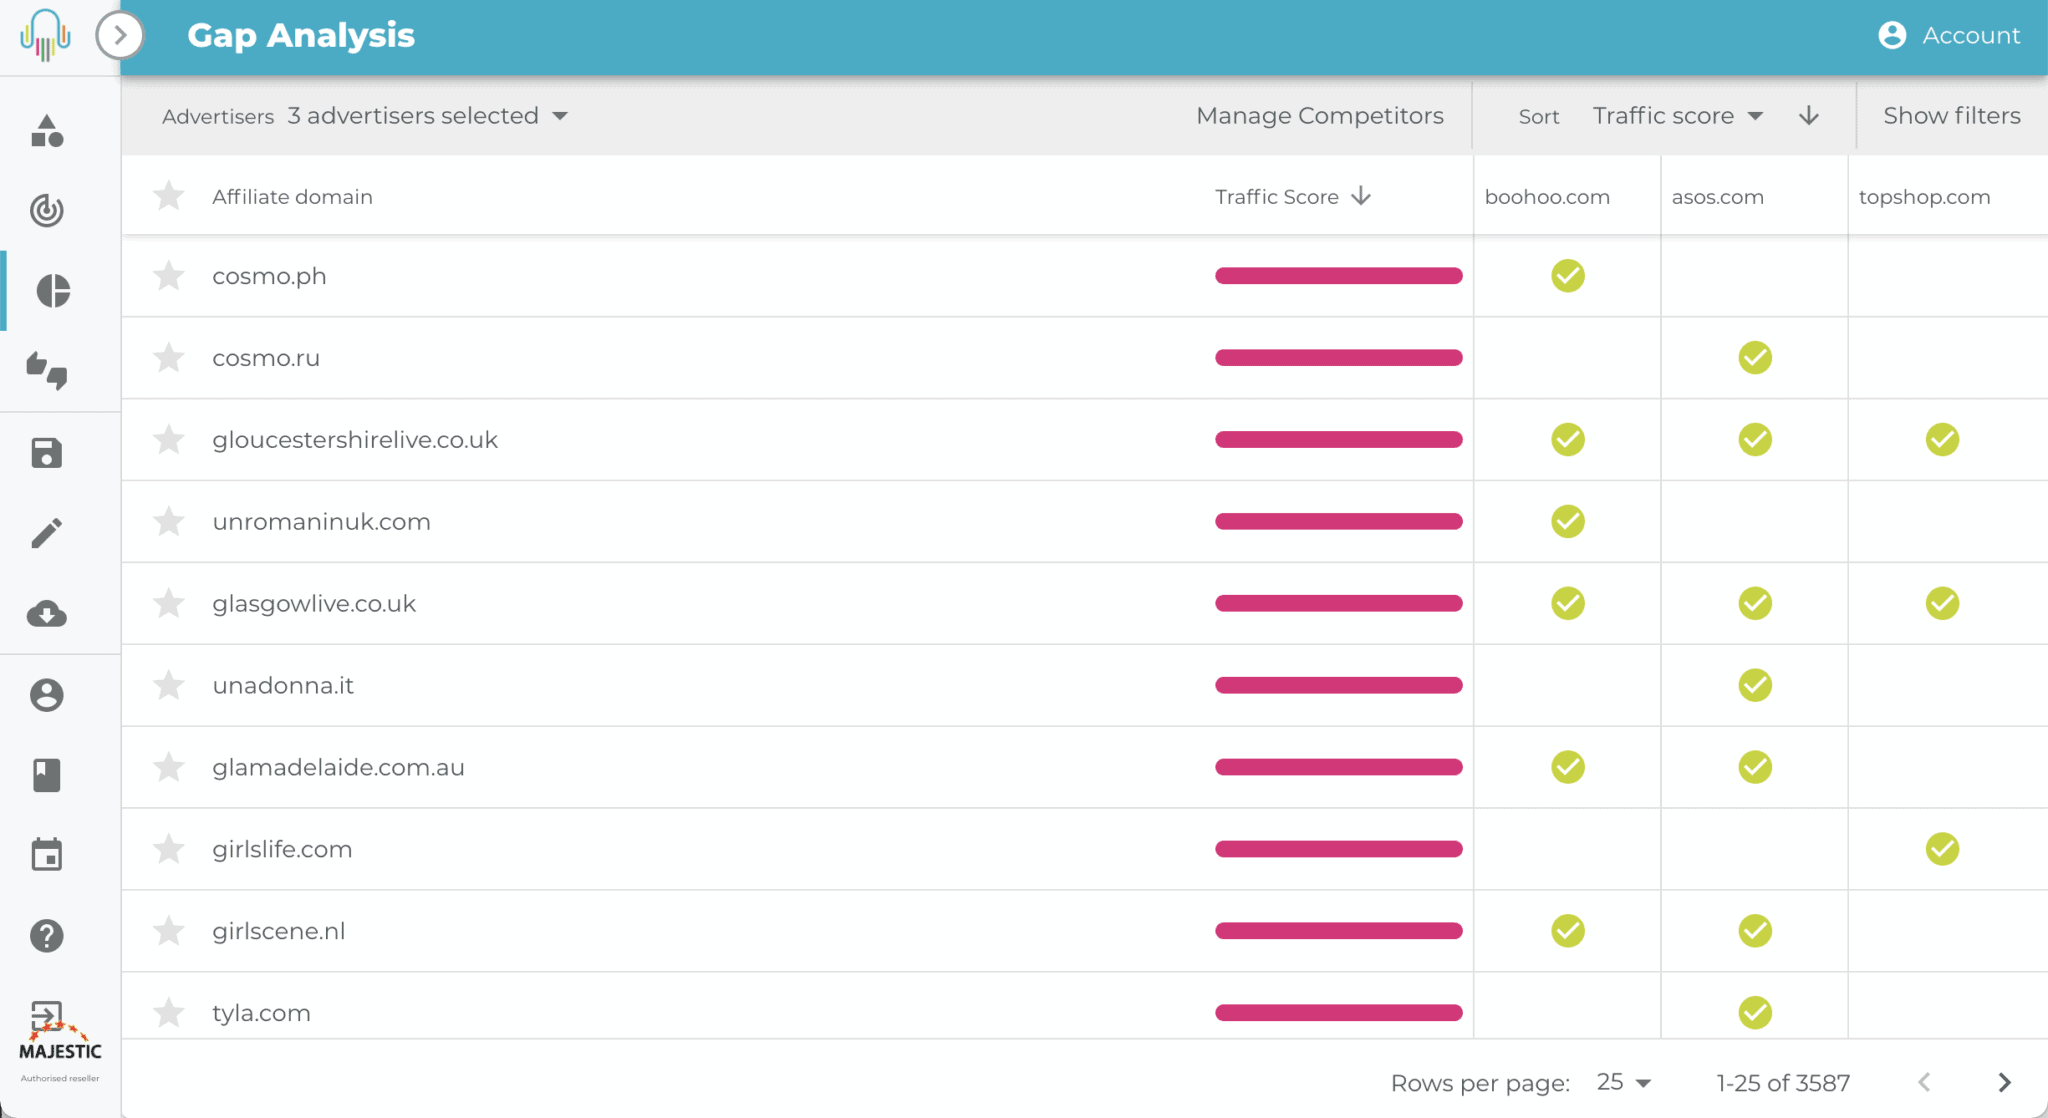Viewport: 2048px width, 1118px height.
Task: Click the save floppy disk icon
Action: 47,453
